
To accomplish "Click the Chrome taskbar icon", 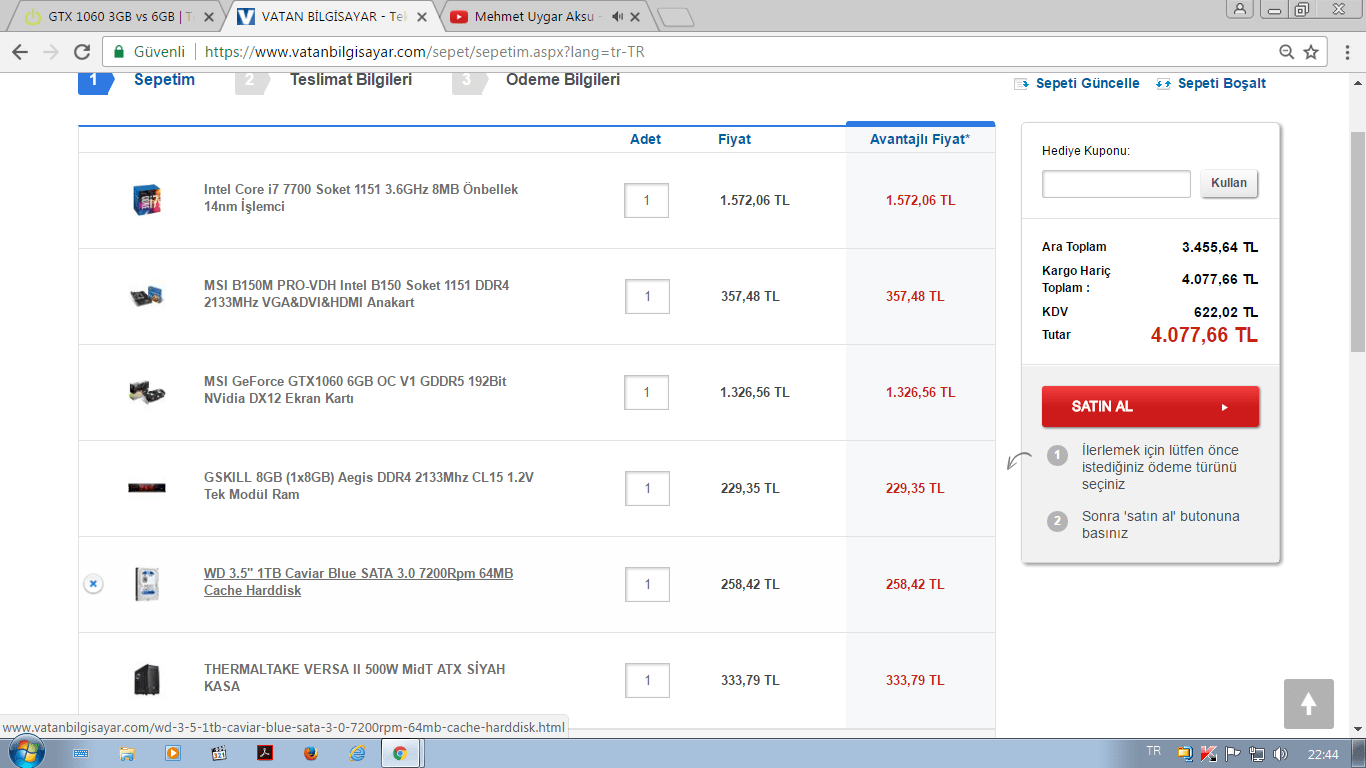I will coord(400,753).
